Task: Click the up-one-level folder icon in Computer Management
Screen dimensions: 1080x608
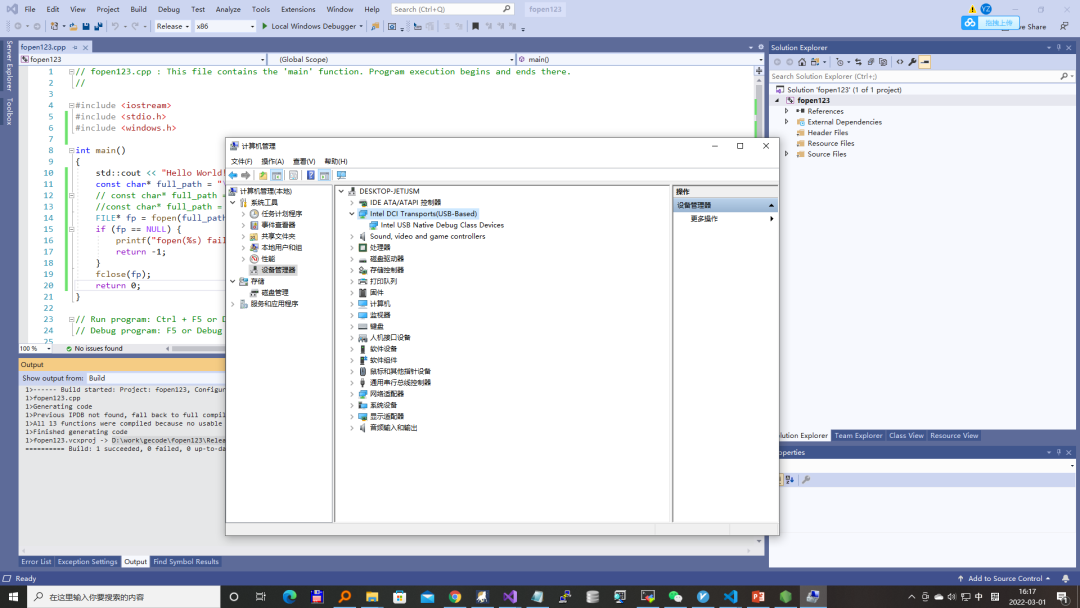Action: (x=263, y=176)
